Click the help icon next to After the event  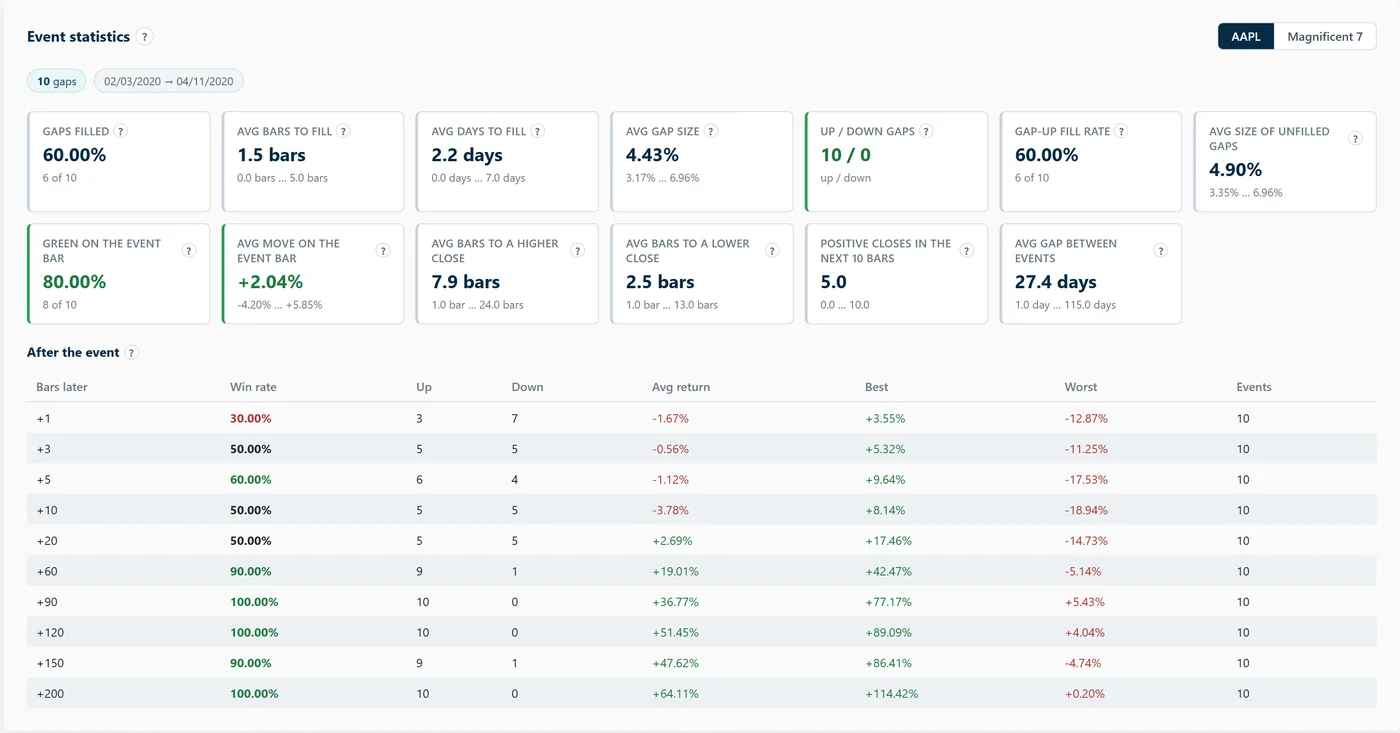coord(131,353)
